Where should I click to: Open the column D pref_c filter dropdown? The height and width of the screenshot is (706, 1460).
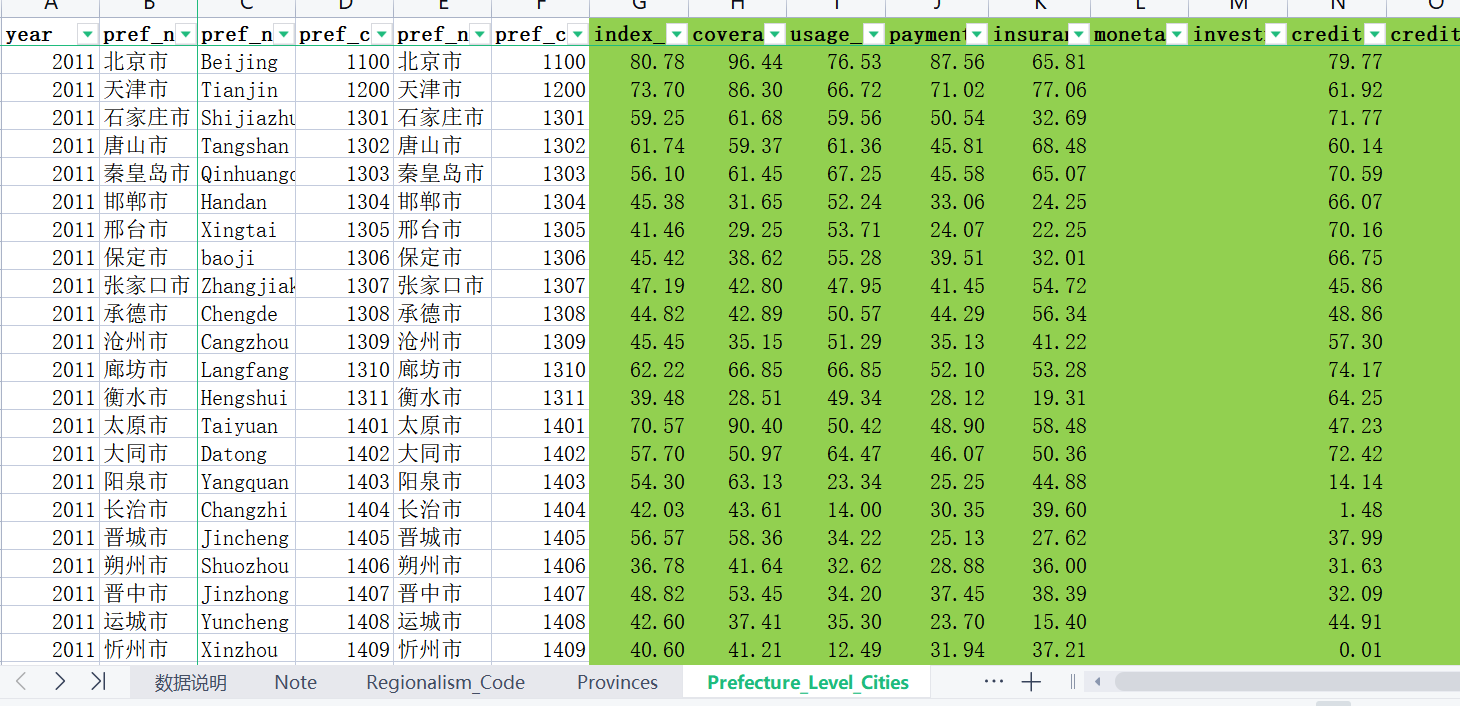(x=382, y=35)
